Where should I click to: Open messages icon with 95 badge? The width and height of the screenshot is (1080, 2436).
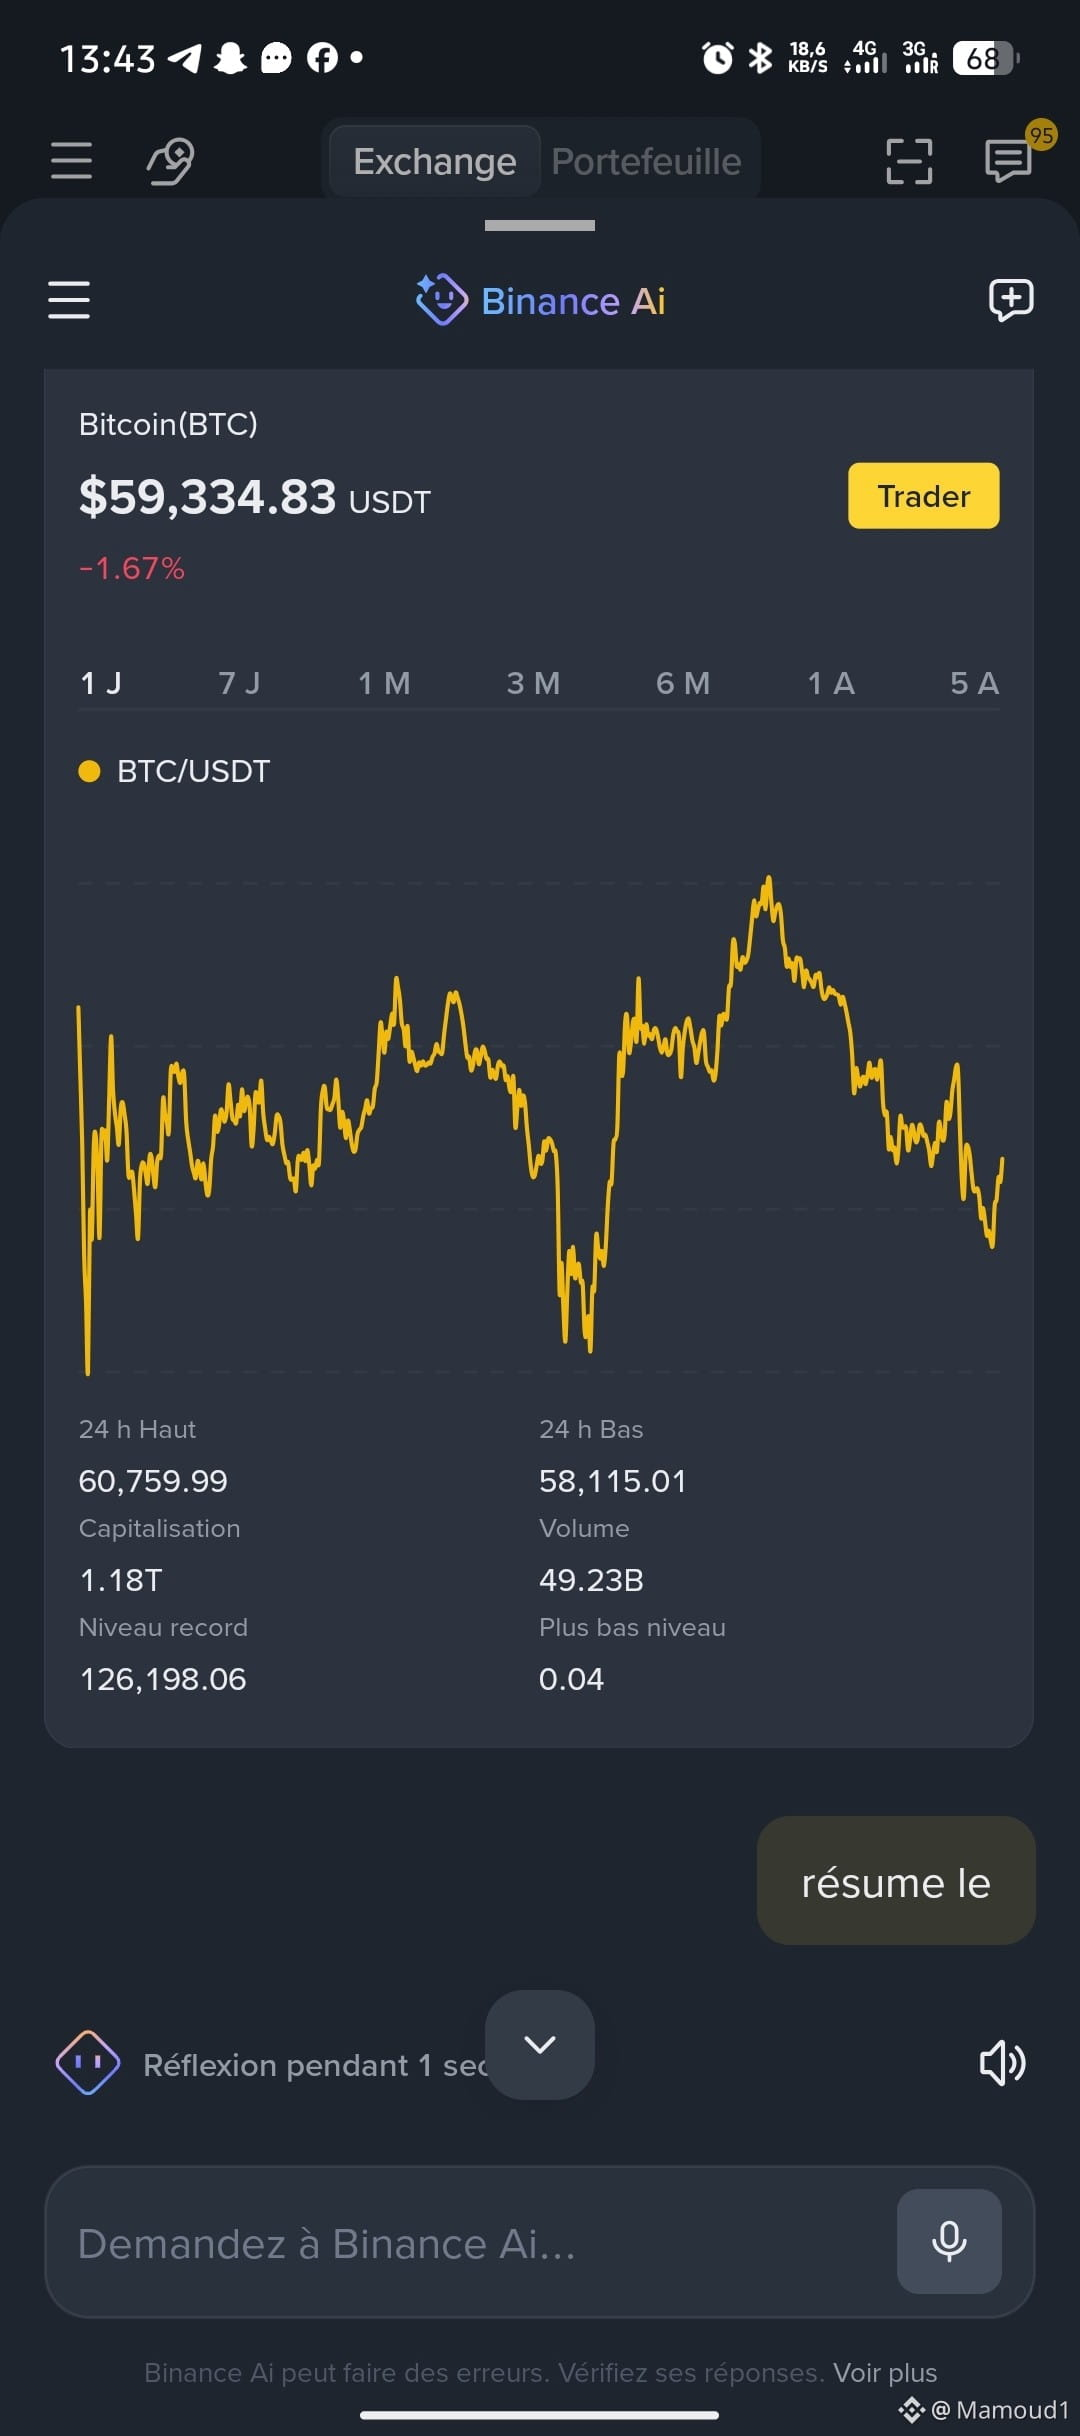click(1010, 160)
